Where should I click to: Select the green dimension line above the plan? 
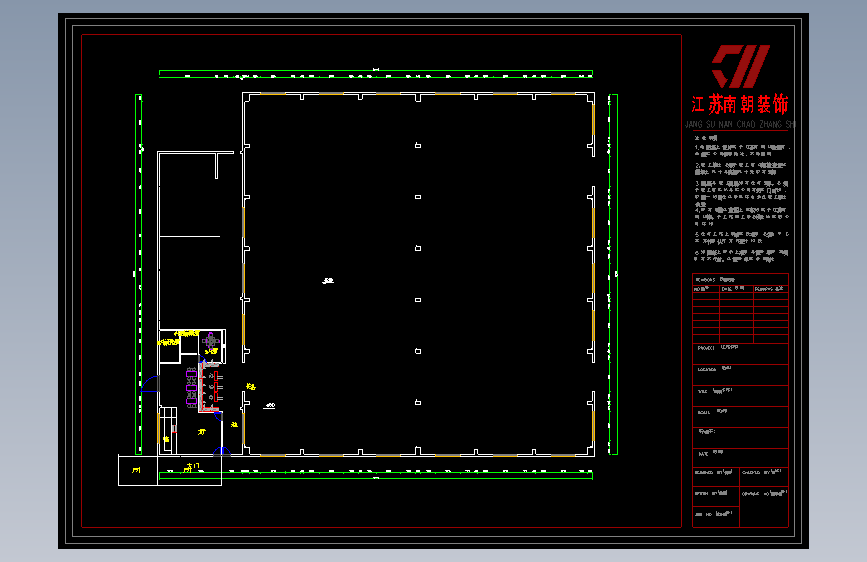click(x=376, y=74)
